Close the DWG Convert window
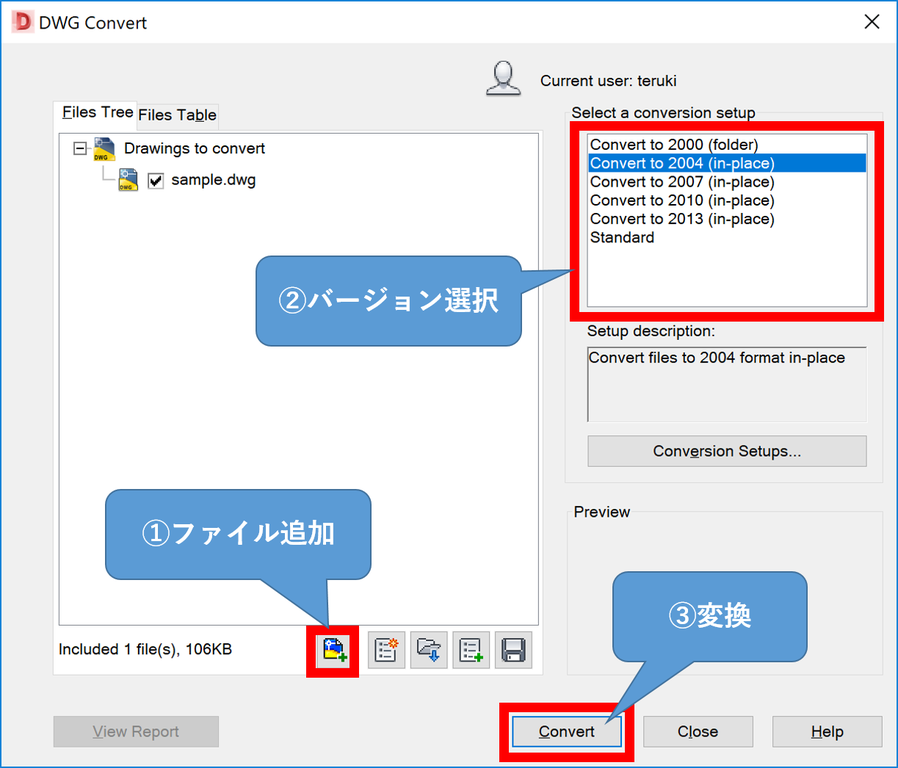The height and width of the screenshot is (768, 898). [x=872, y=22]
